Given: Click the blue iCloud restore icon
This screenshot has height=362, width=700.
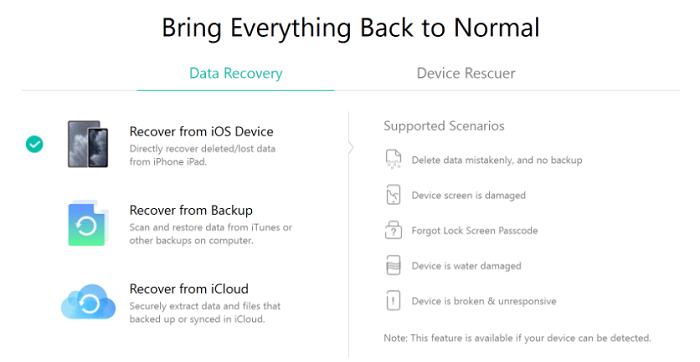Looking at the screenshot, I should (88, 302).
